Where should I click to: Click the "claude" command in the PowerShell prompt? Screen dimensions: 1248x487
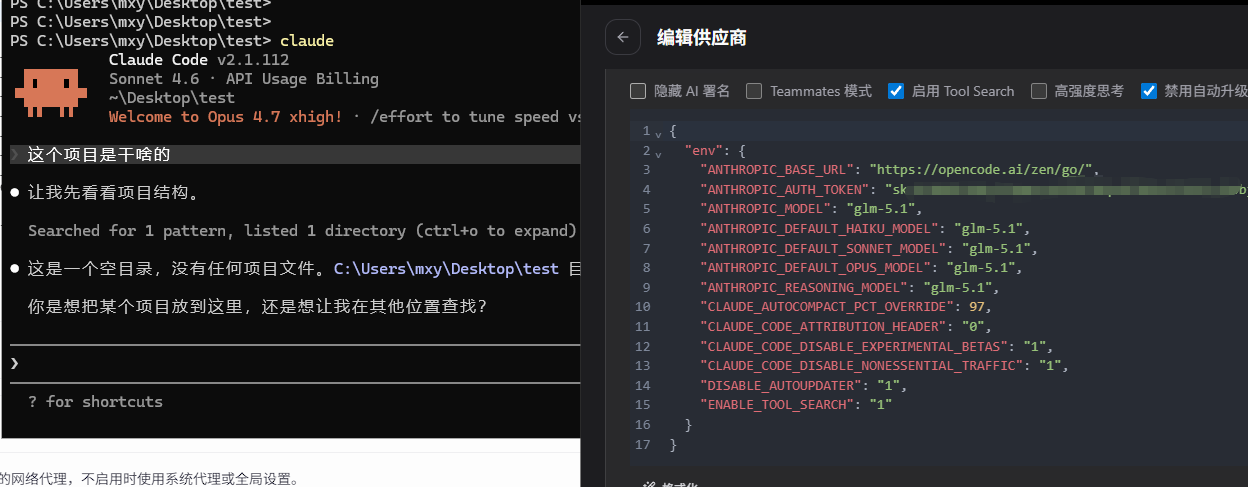307,41
